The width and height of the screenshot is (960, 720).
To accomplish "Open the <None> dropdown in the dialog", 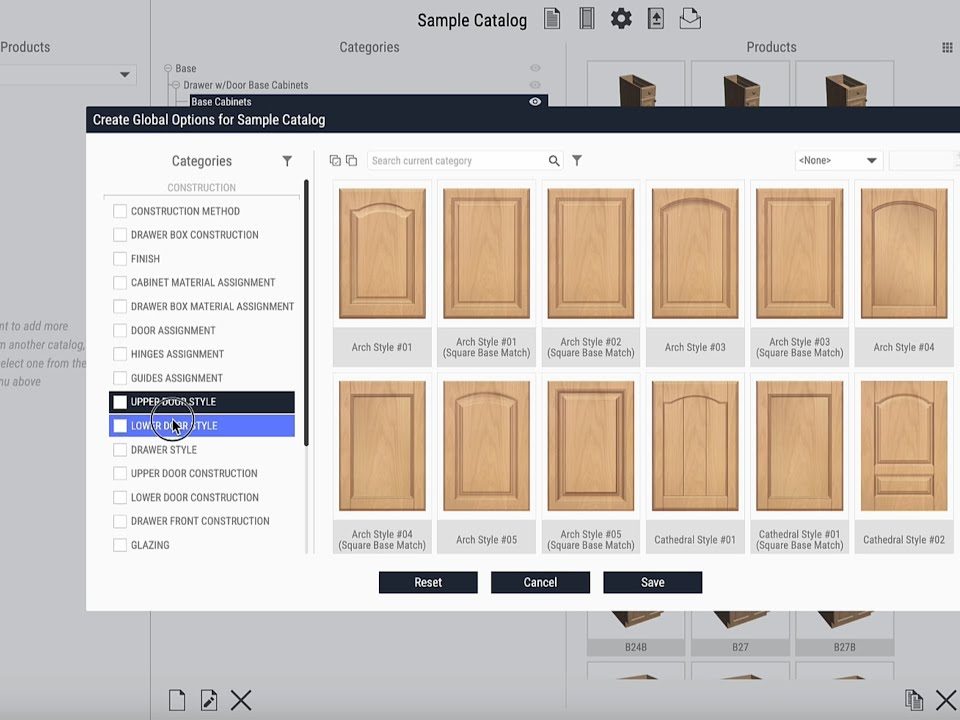I will click(838, 161).
